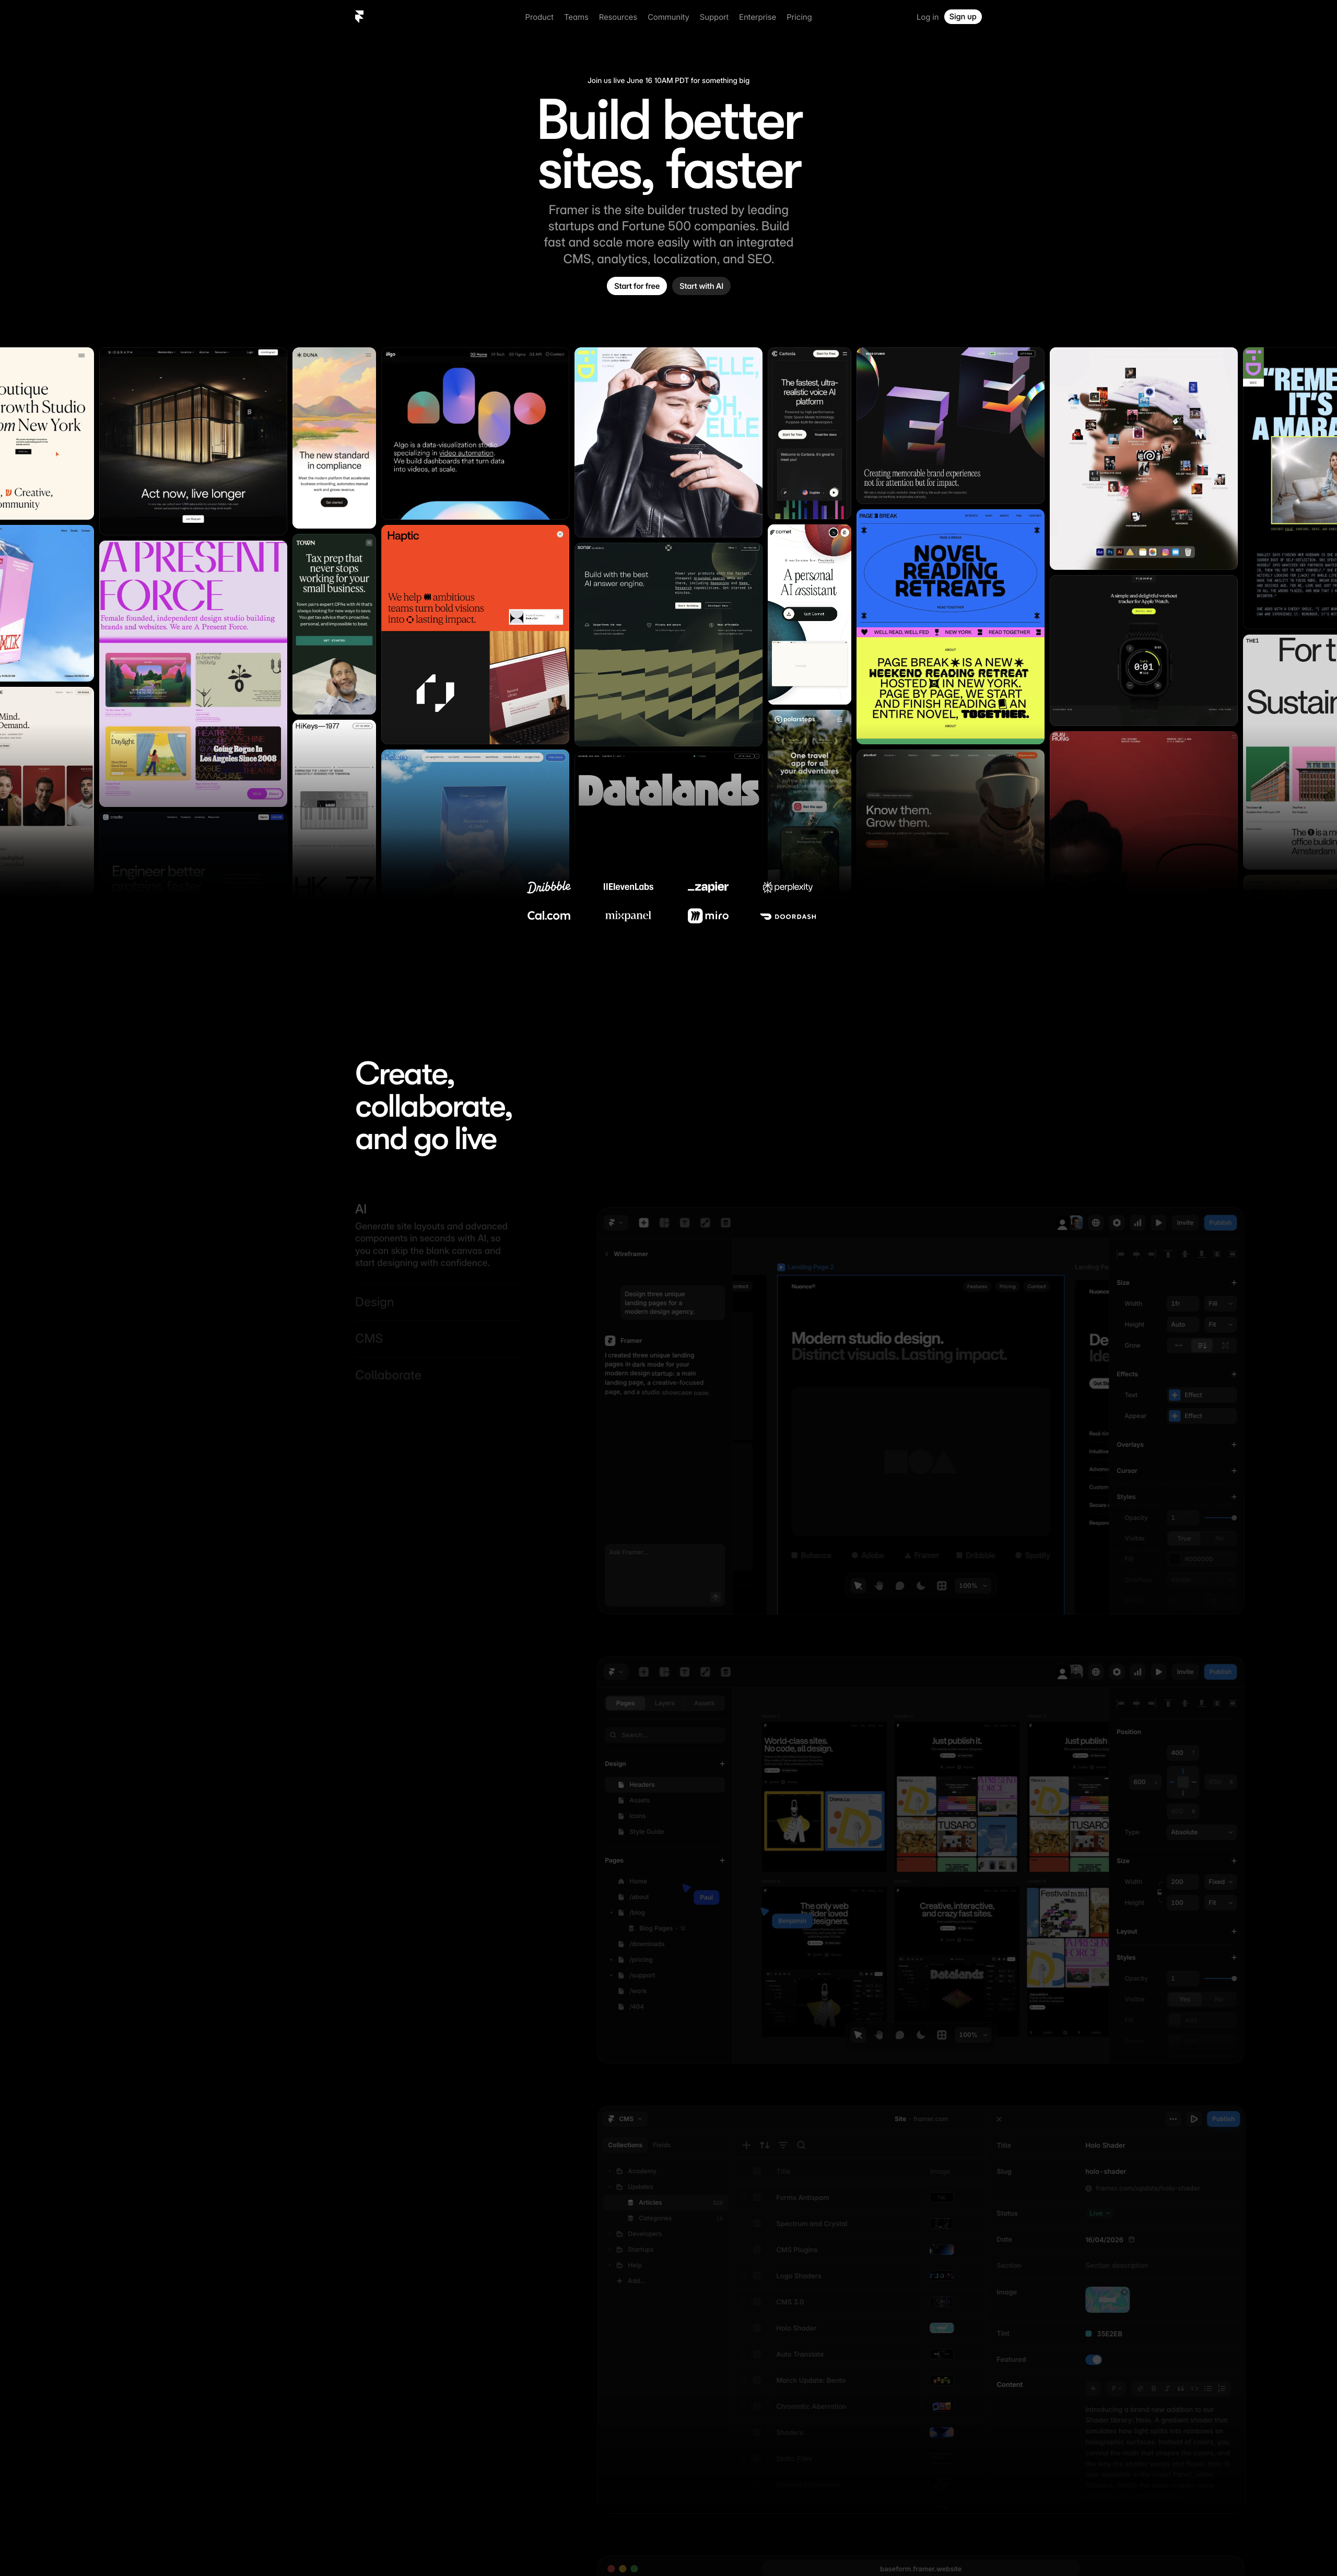Check select-all checkbox beside Title header

click(757, 2172)
